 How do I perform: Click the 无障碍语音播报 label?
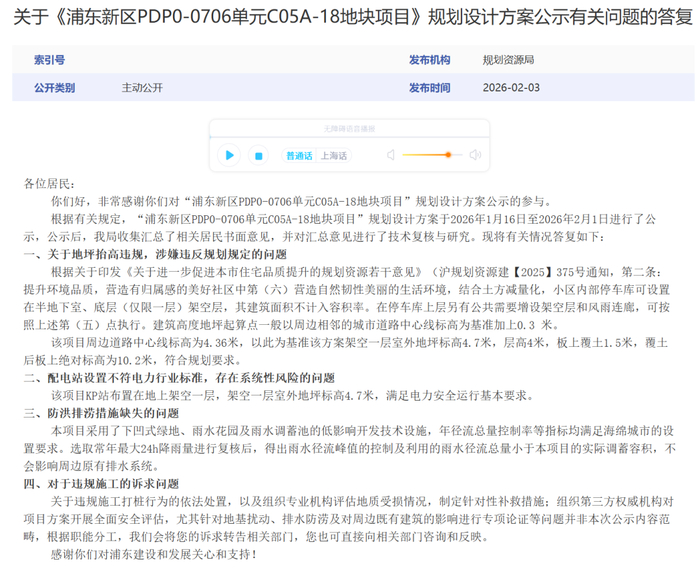coord(349,129)
